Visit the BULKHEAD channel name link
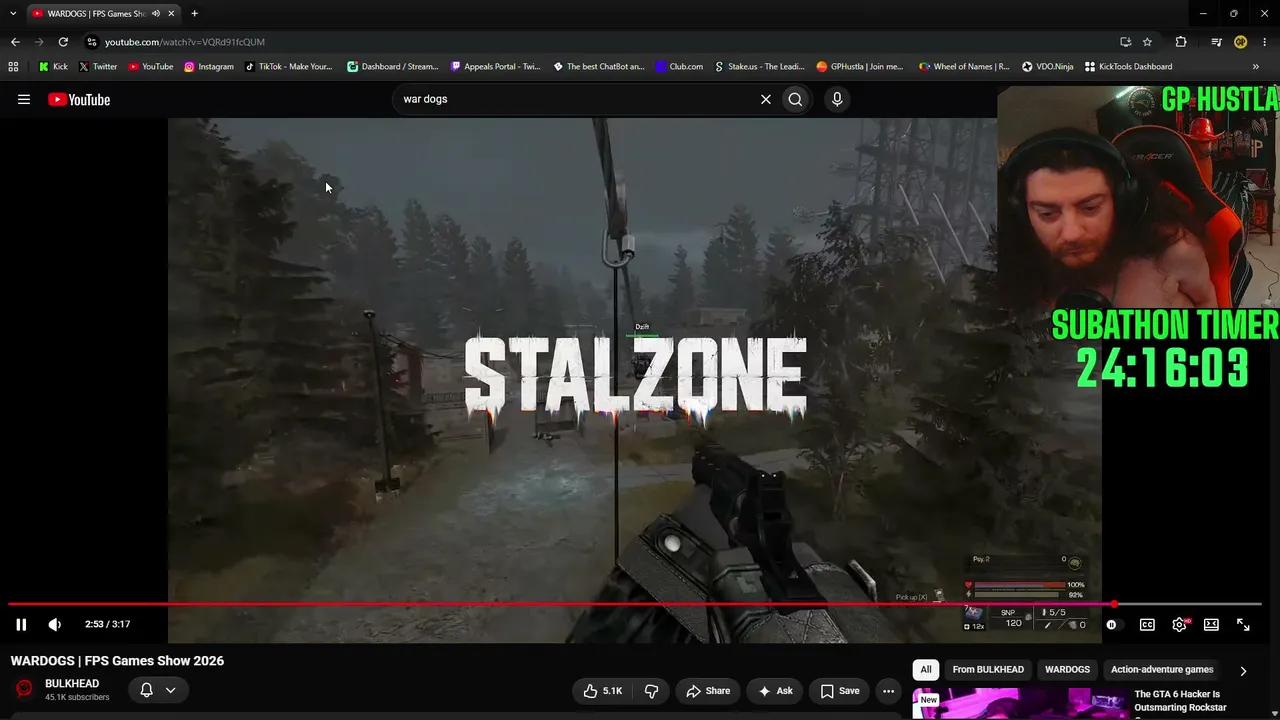 pyautogui.click(x=72, y=684)
